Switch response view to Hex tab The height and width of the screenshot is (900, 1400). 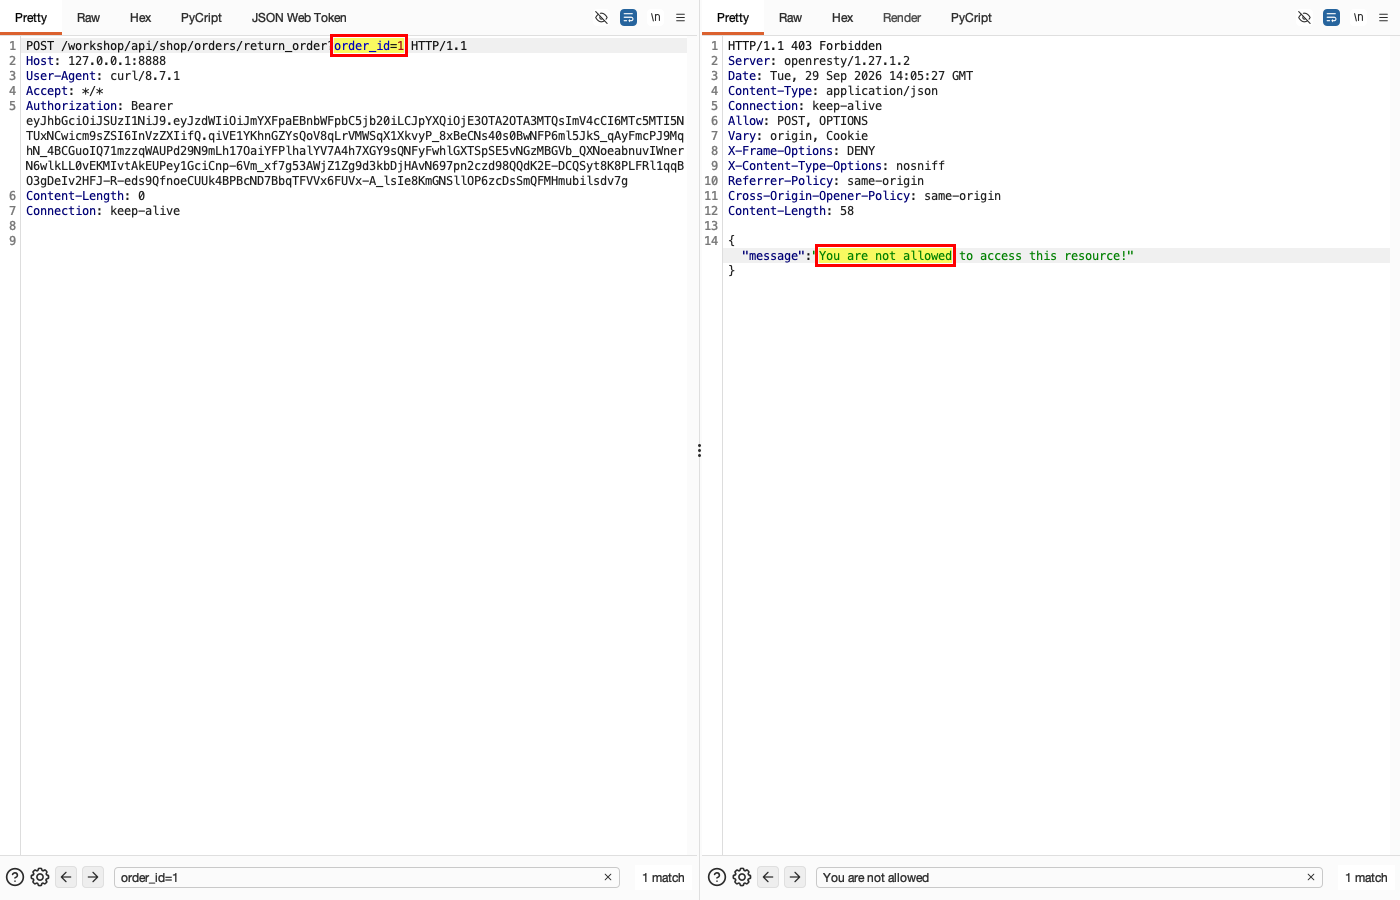(842, 17)
